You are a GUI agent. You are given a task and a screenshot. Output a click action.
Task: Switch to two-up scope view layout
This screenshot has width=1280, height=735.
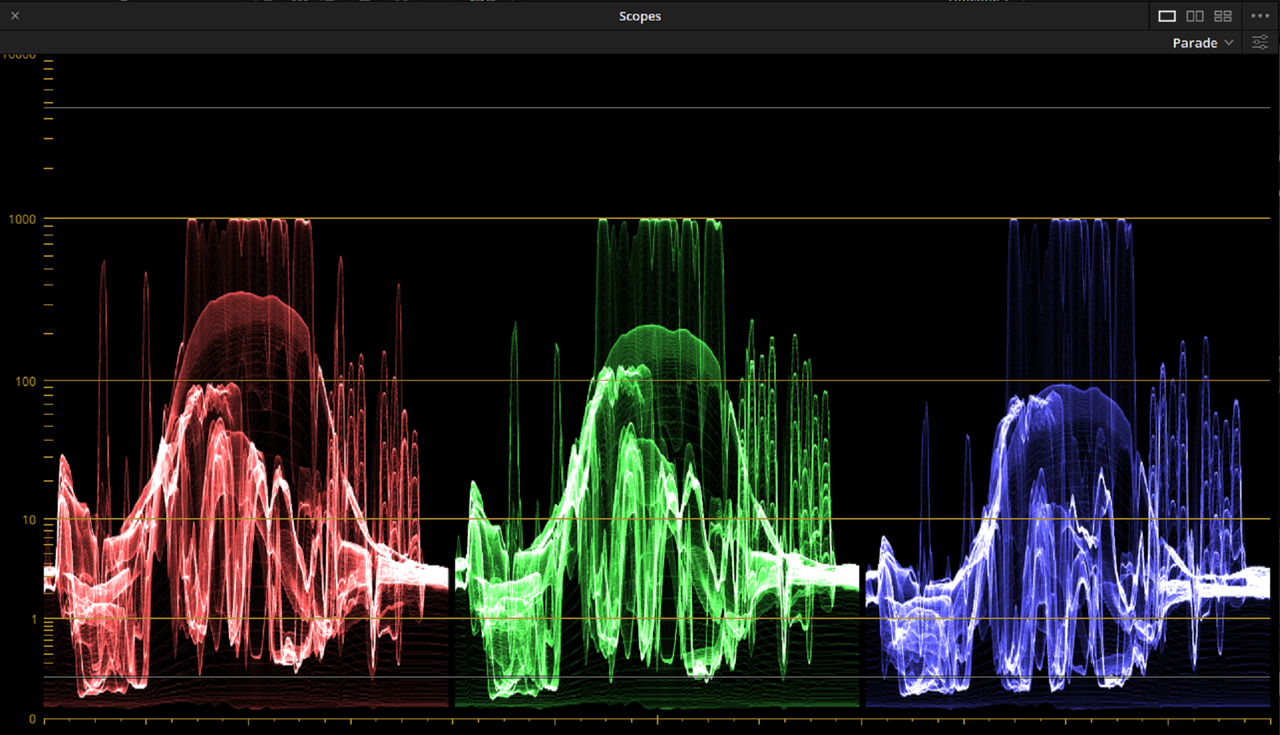coord(1195,16)
